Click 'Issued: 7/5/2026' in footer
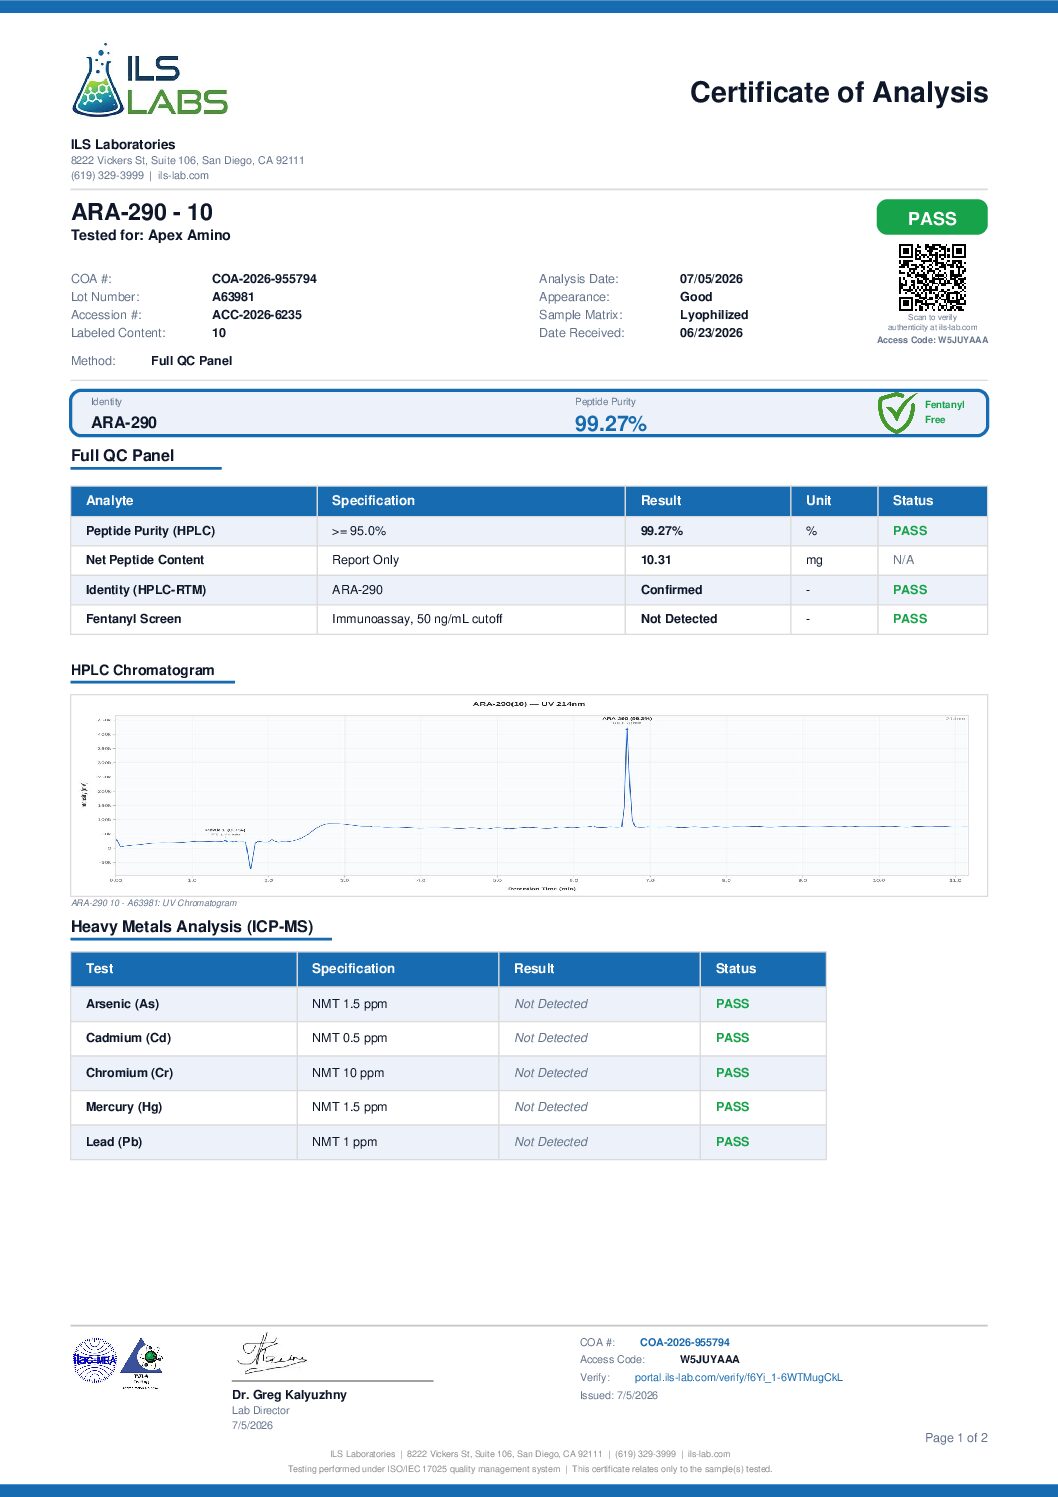 619,1395
